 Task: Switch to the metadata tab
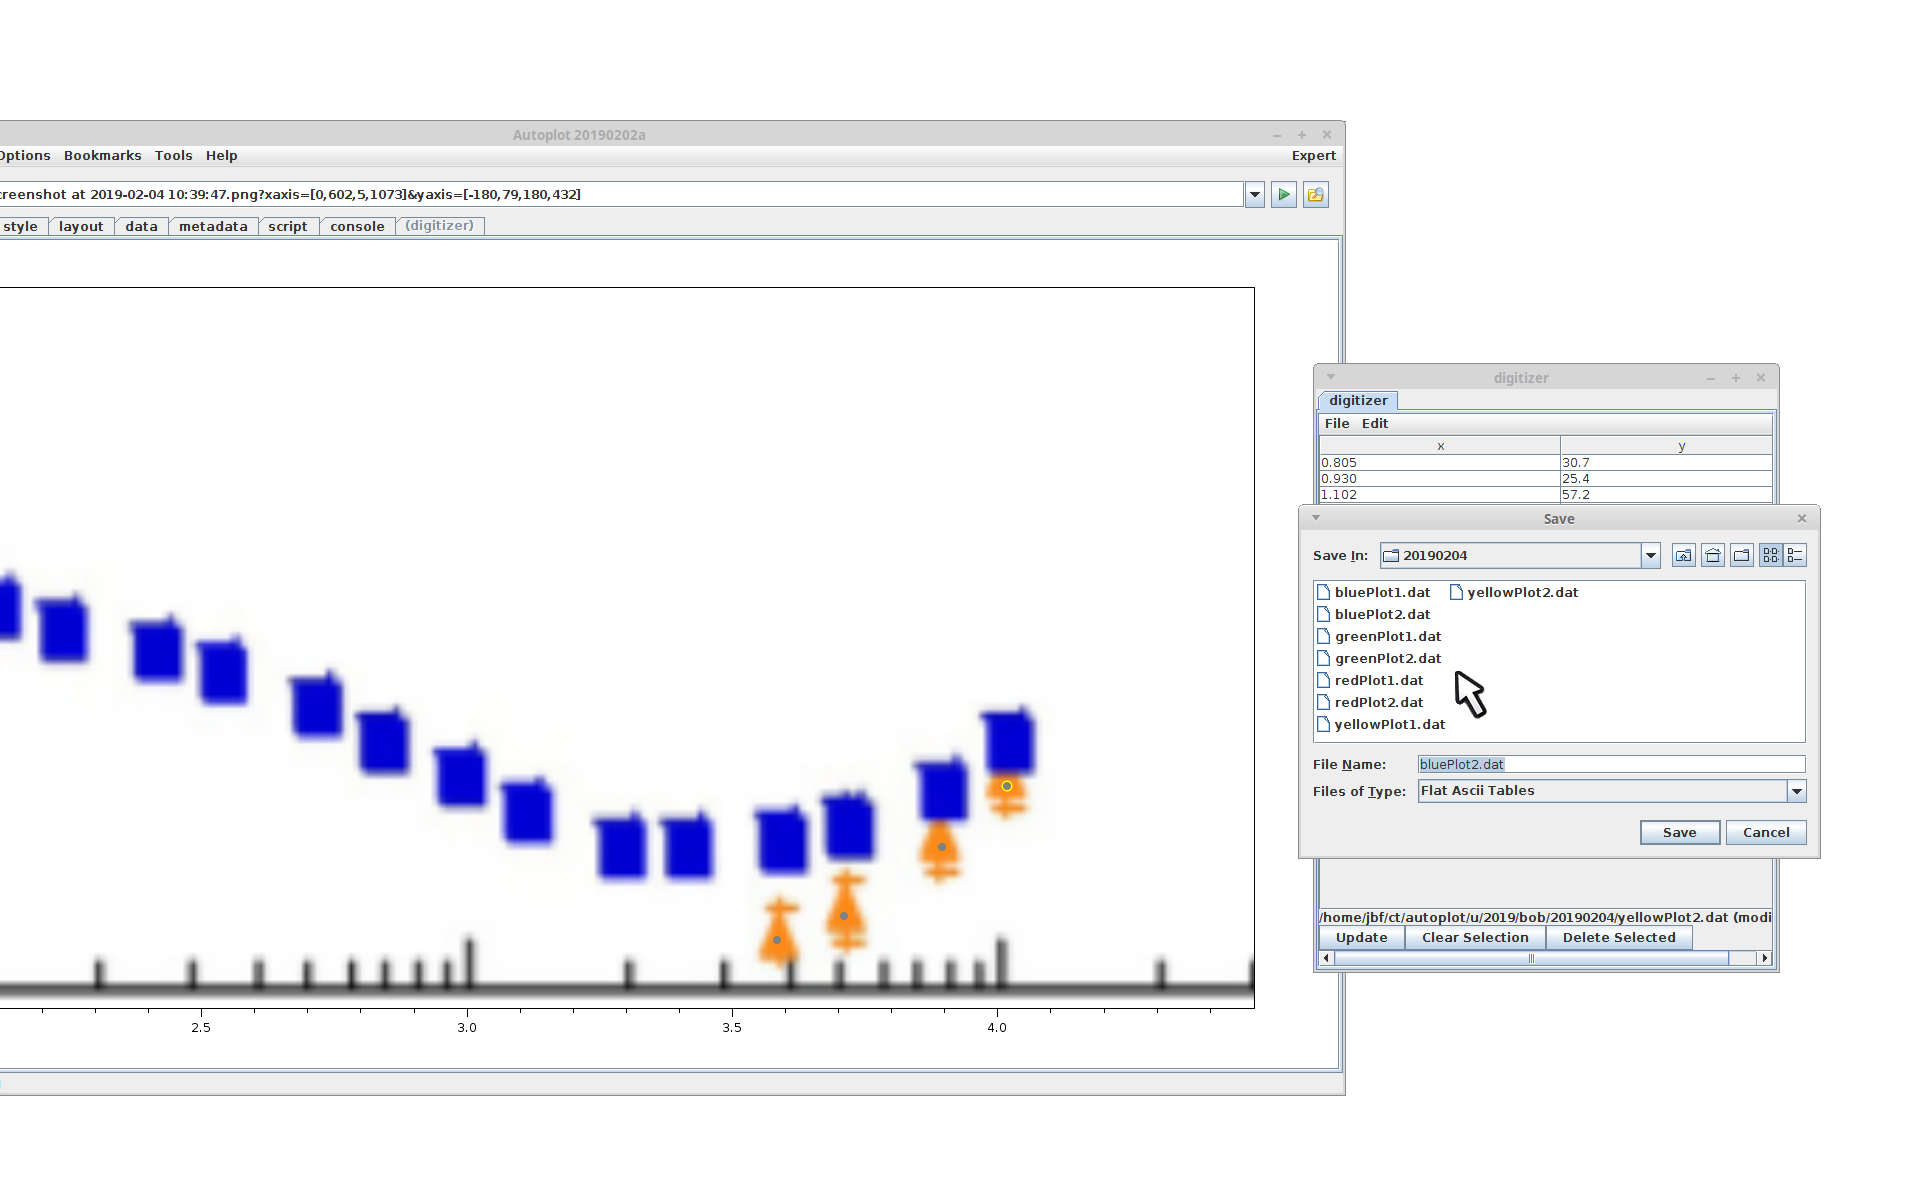[x=213, y=227]
